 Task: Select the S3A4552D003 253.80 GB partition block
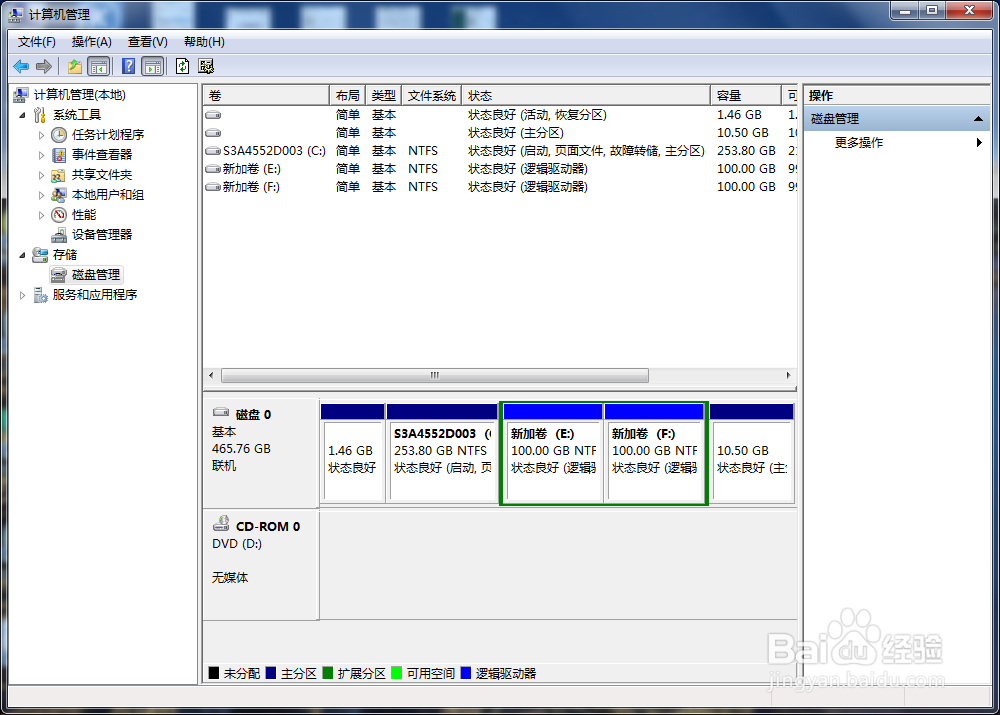click(x=442, y=453)
